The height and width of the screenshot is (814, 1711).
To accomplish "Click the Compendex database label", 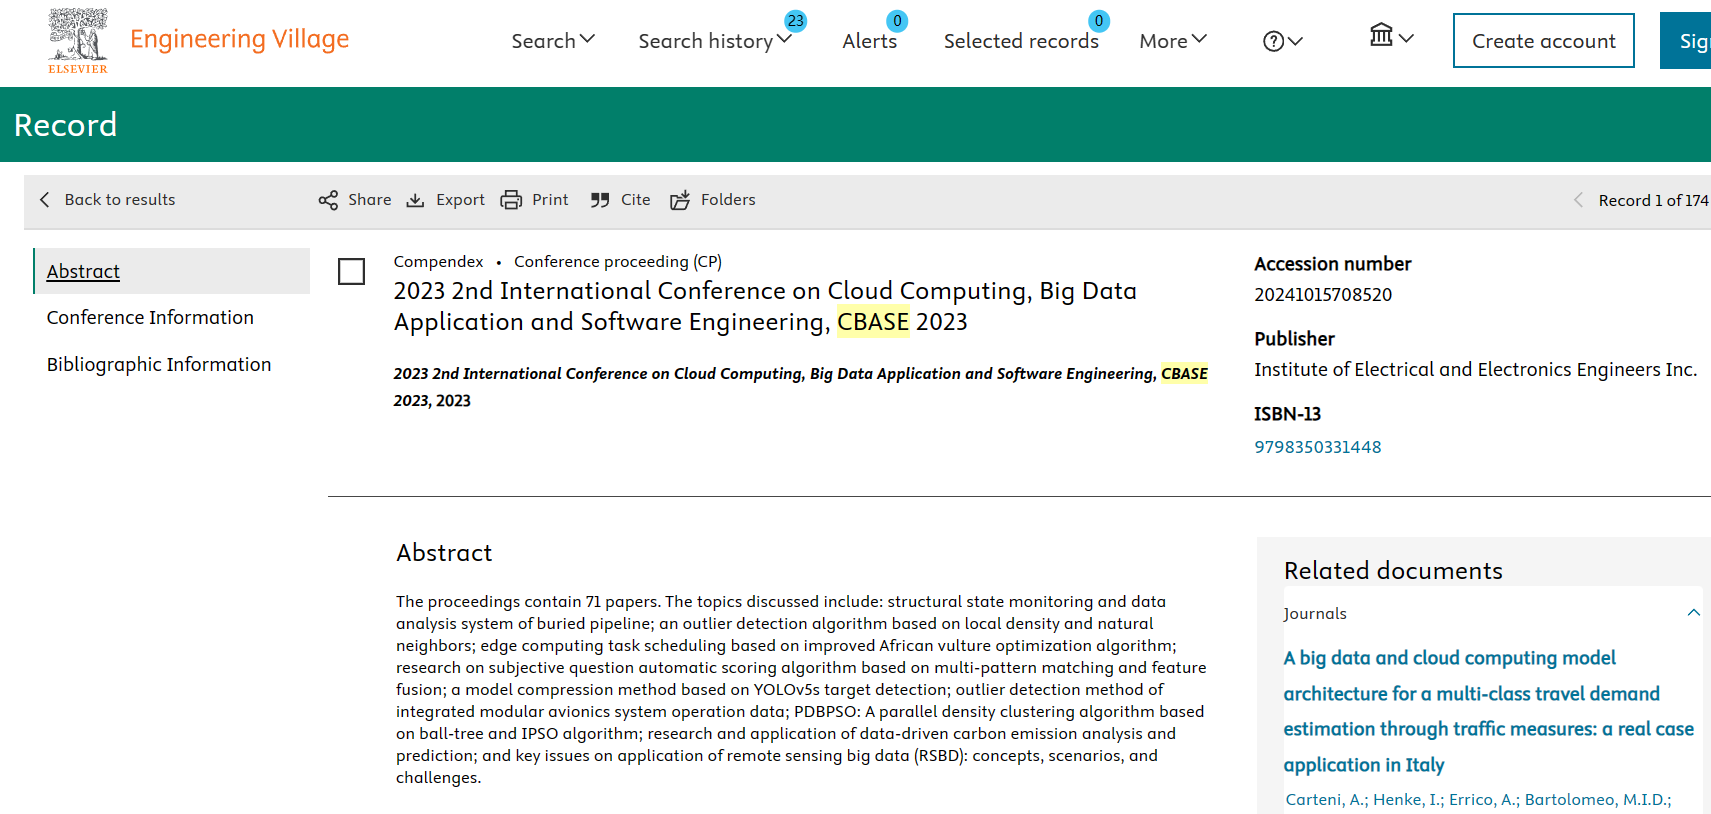I will click(438, 262).
